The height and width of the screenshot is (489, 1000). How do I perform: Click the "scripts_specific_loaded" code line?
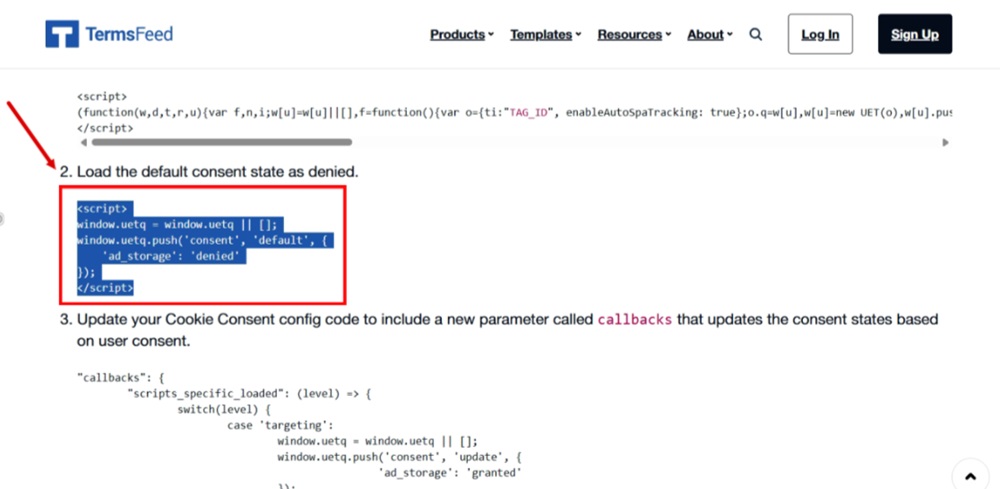click(x=249, y=394)
